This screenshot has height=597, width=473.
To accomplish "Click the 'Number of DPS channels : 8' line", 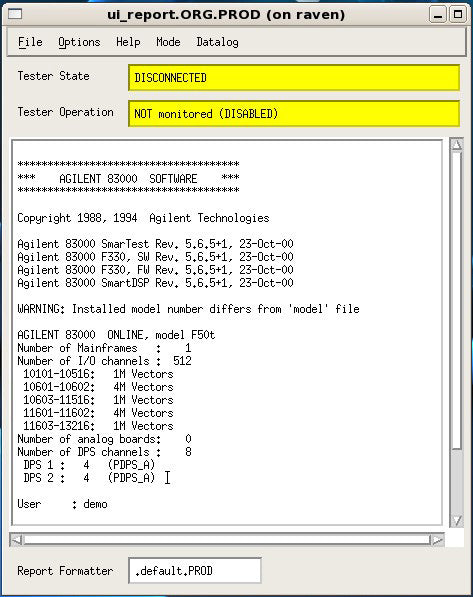I will (x=104, y=452).
